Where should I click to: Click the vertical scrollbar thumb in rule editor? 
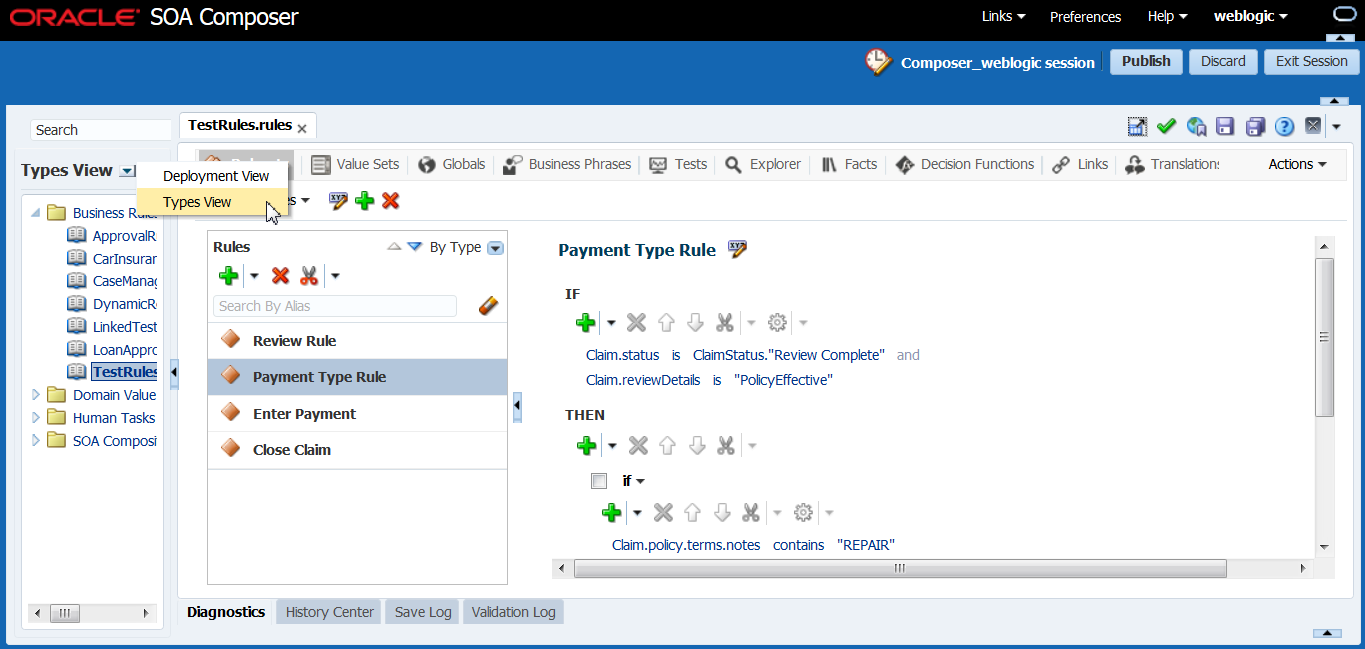pyautogui.click(x=1324, y=337)
